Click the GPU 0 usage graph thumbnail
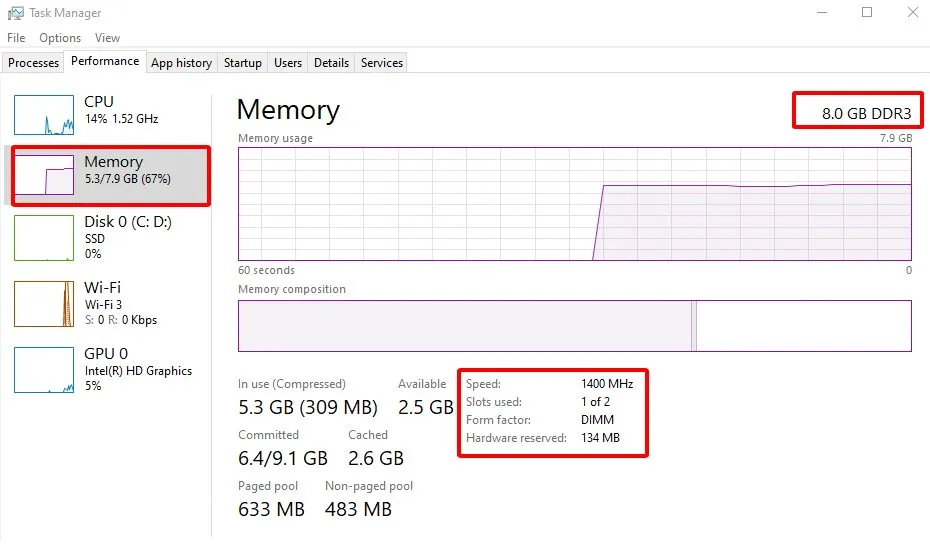930x555 pixels. coord(44,369)
